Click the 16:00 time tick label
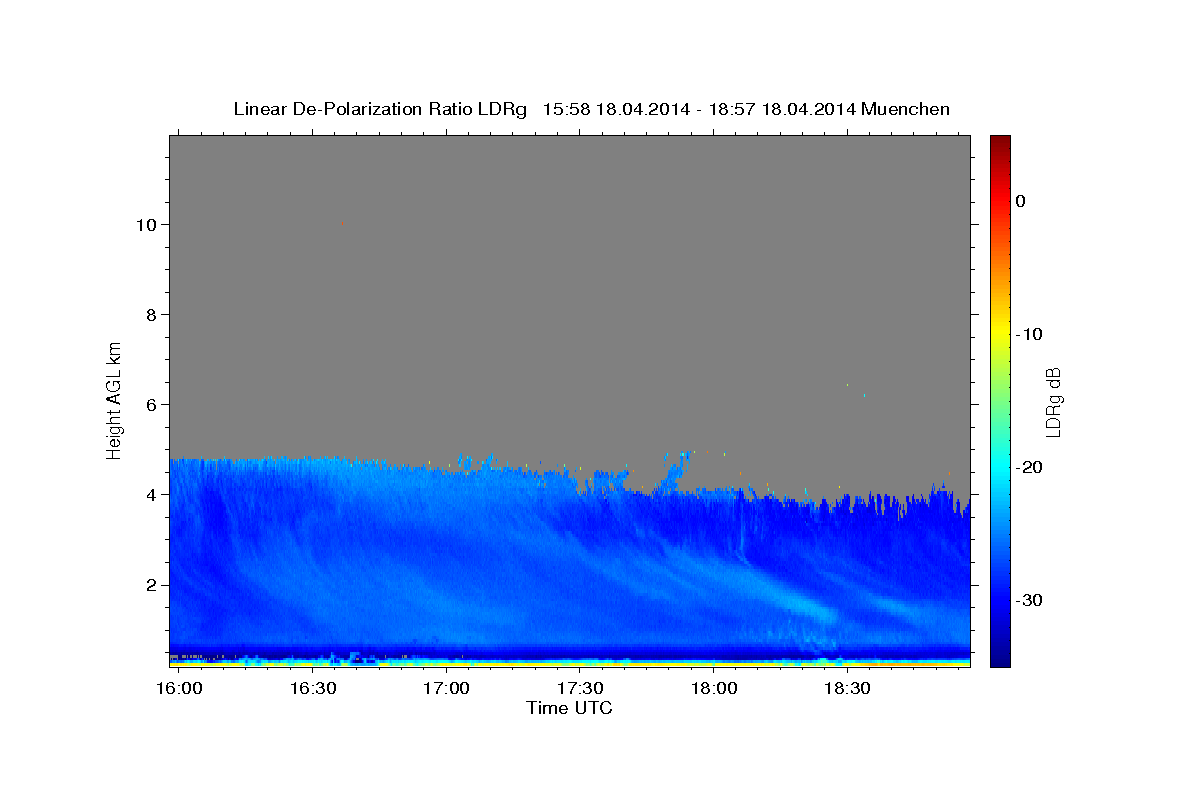Image resolution: width=1200 pixels, height=800 pixels. pos(179,689)
